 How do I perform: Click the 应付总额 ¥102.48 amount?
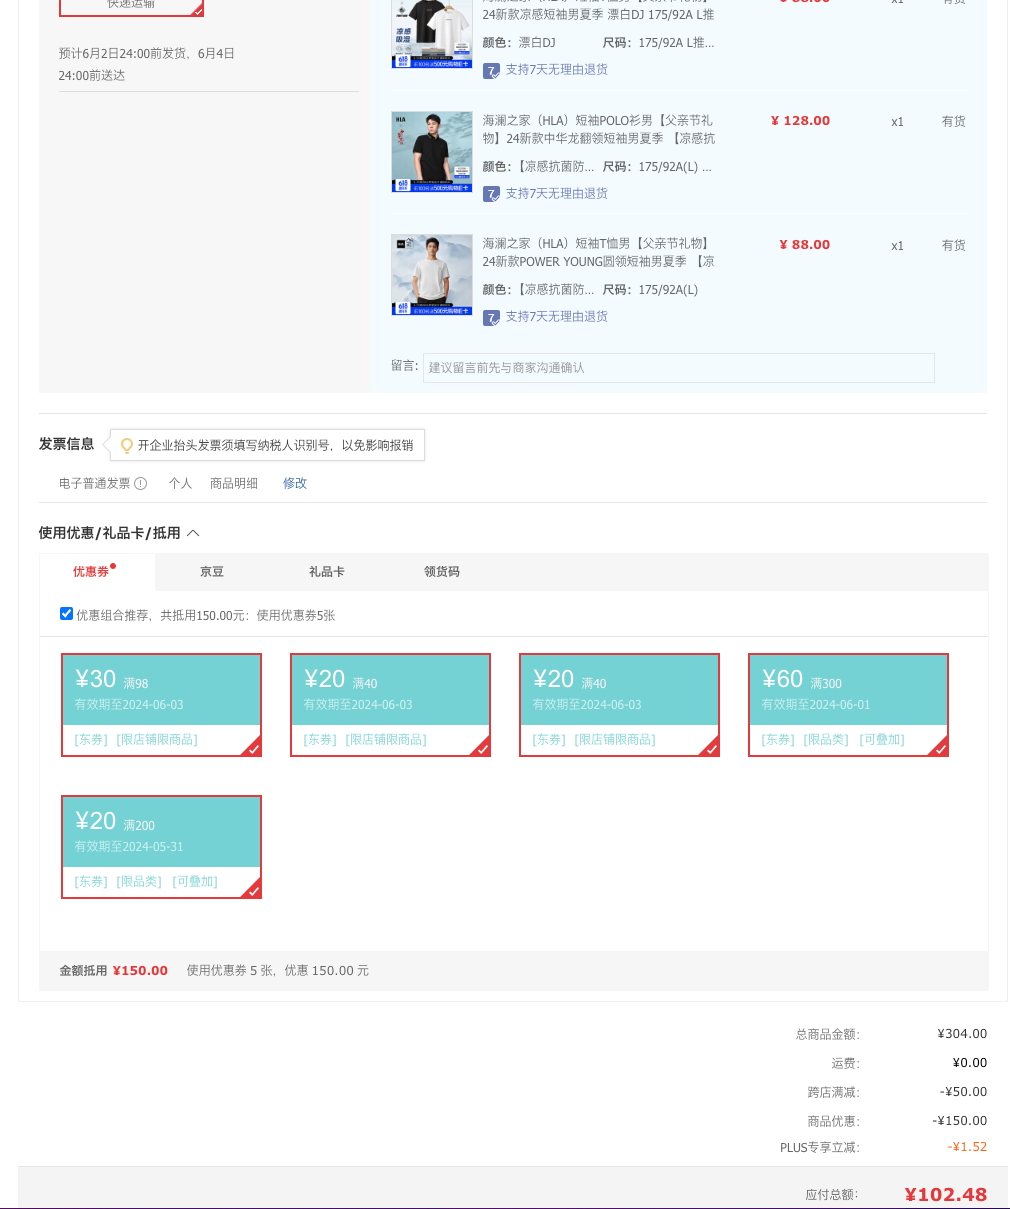pyautogui.click(x=945, y=1194)
